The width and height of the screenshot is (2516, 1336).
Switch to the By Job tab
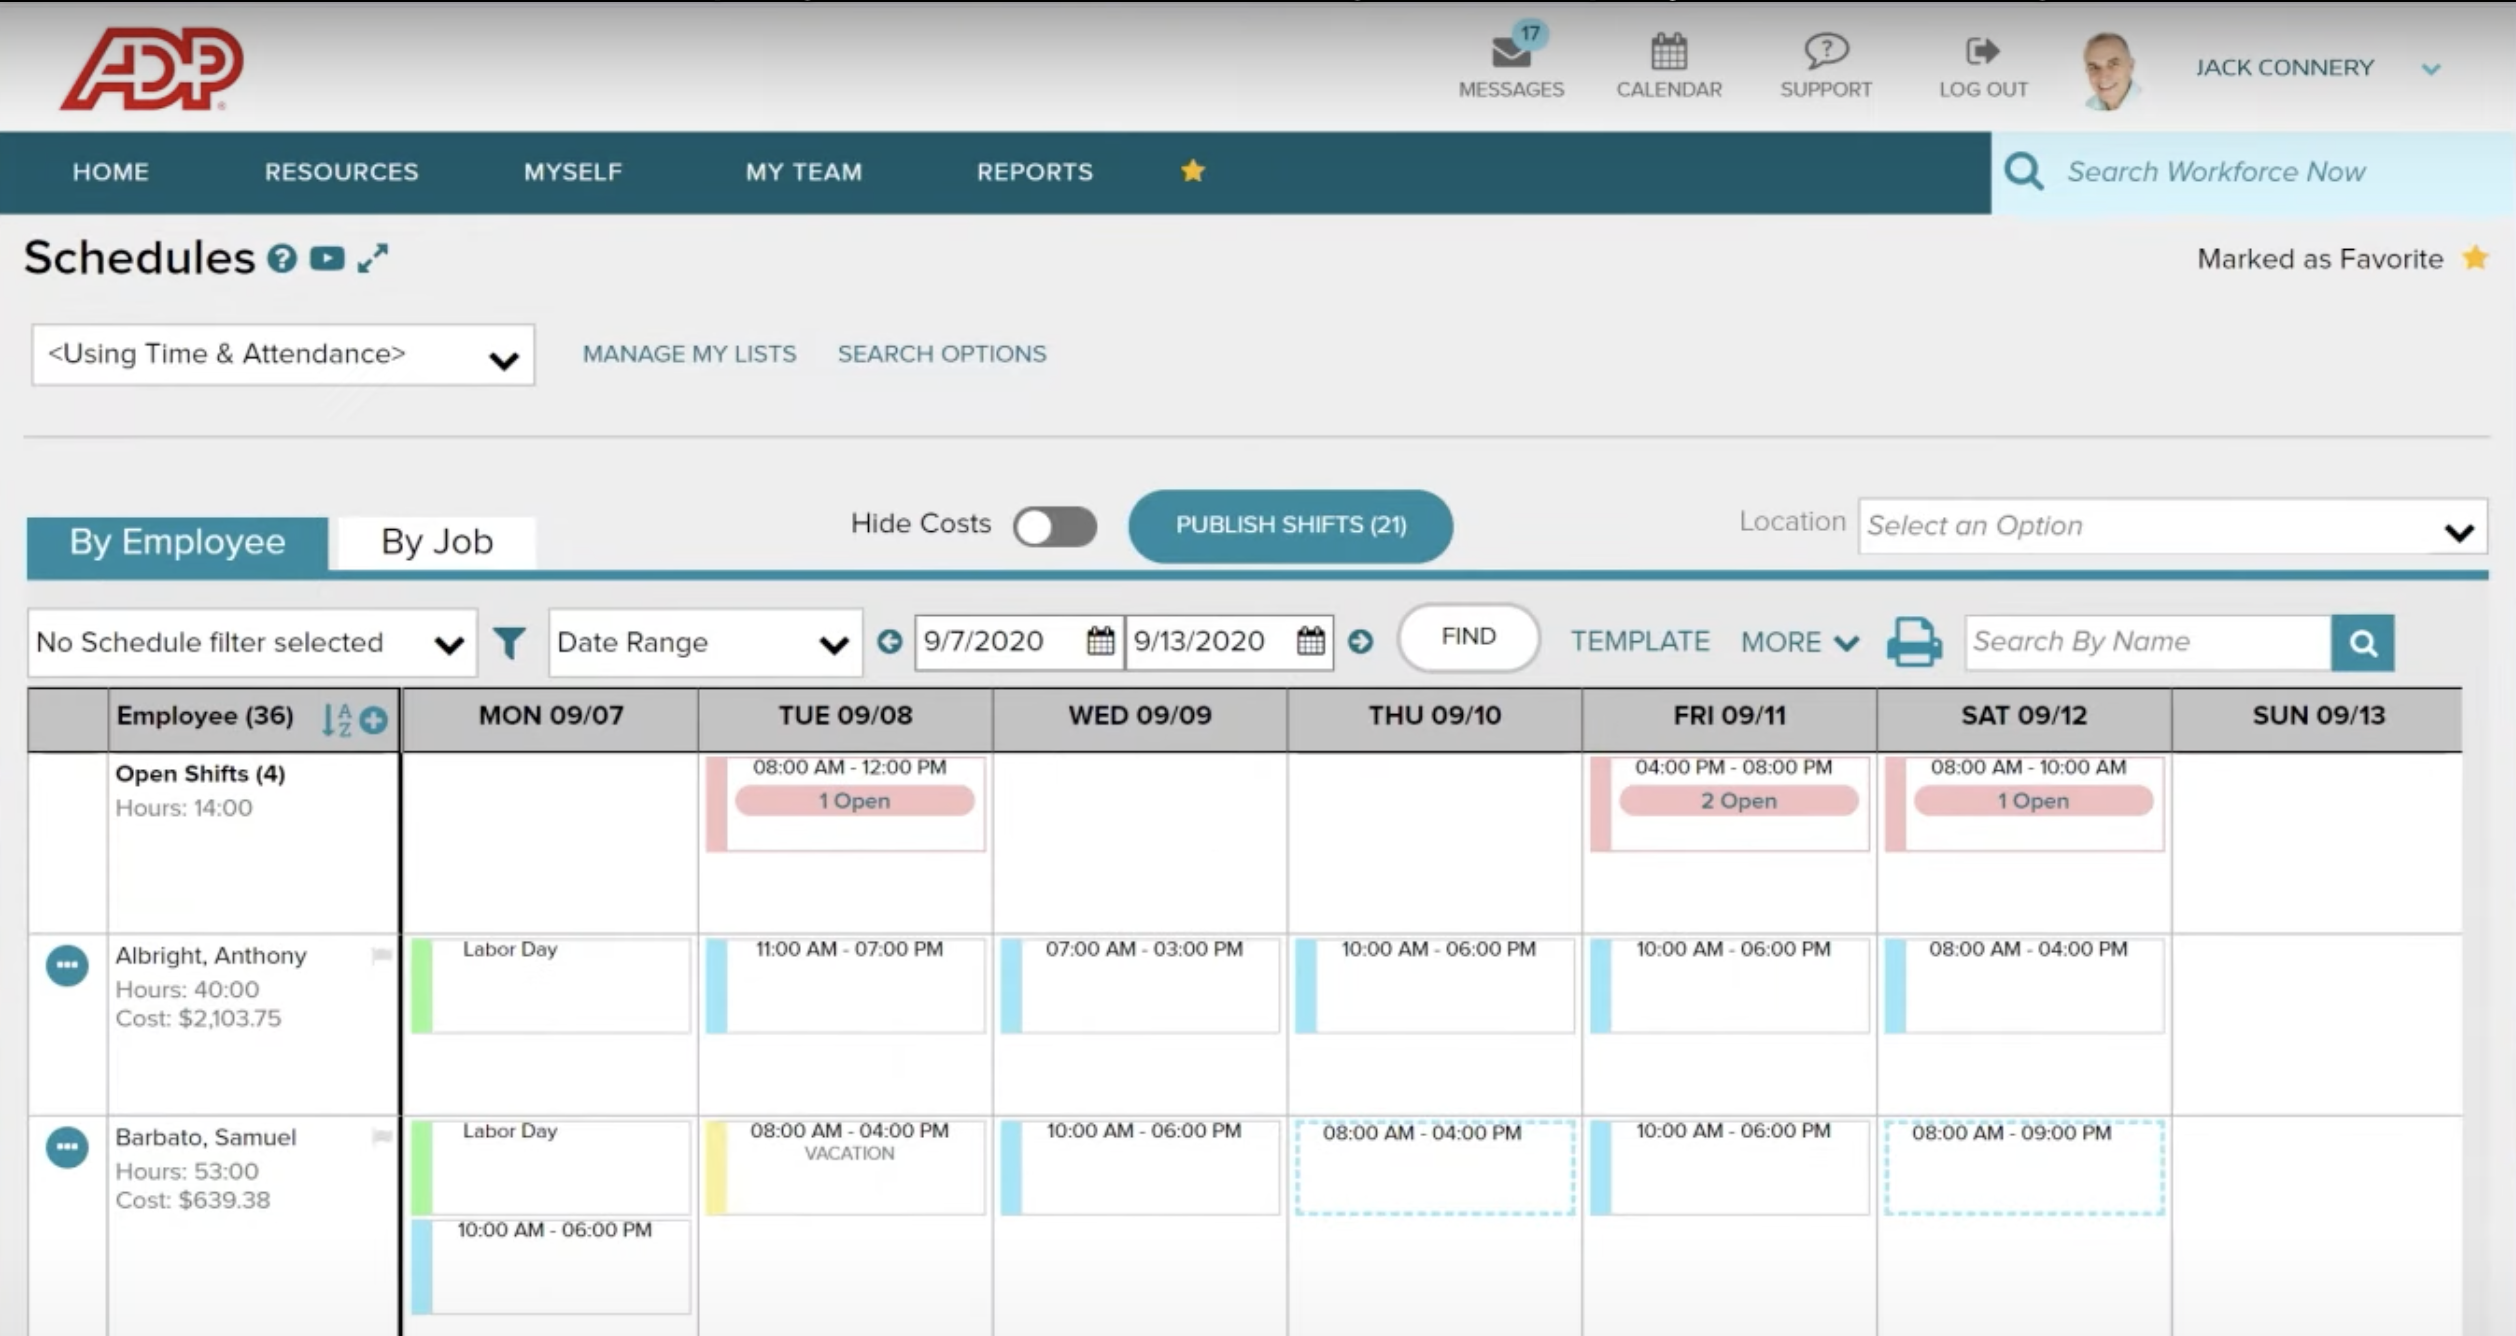(436, 541)
